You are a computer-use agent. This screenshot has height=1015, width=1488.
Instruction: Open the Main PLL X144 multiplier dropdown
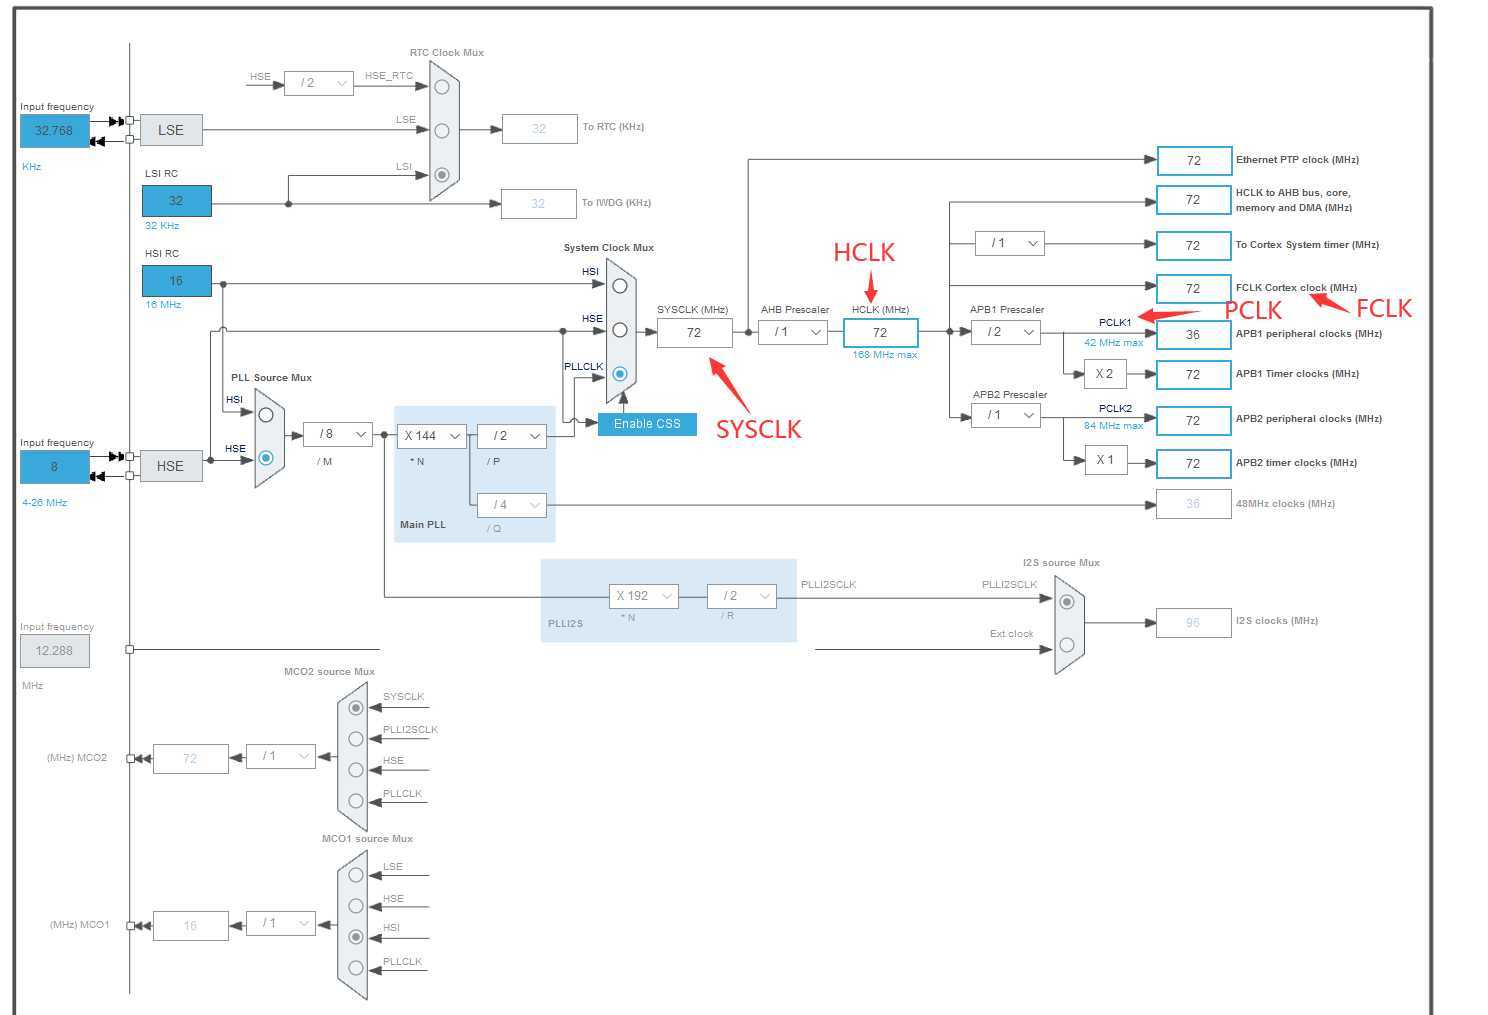(432, 436)
